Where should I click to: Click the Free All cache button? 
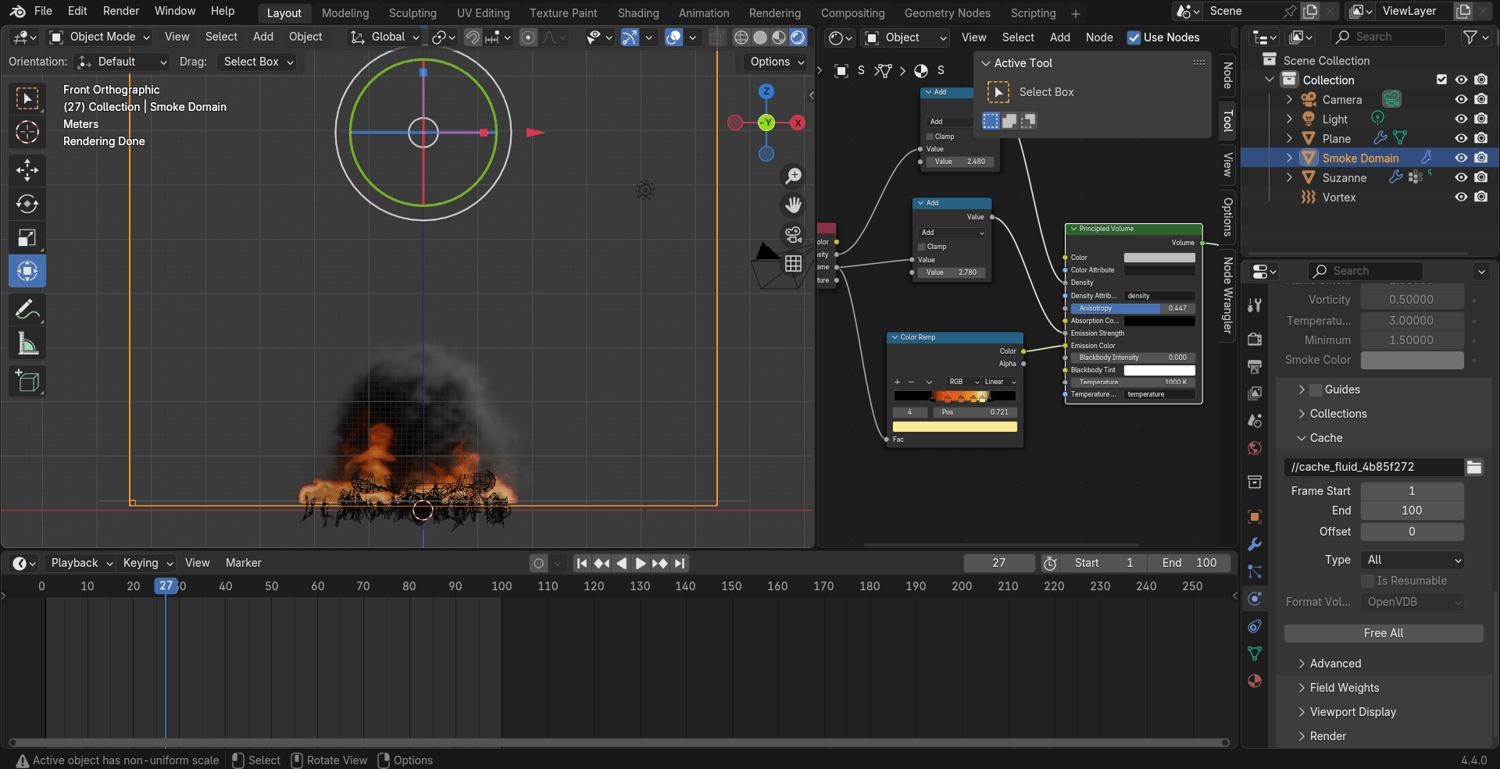coord(1383,633)
